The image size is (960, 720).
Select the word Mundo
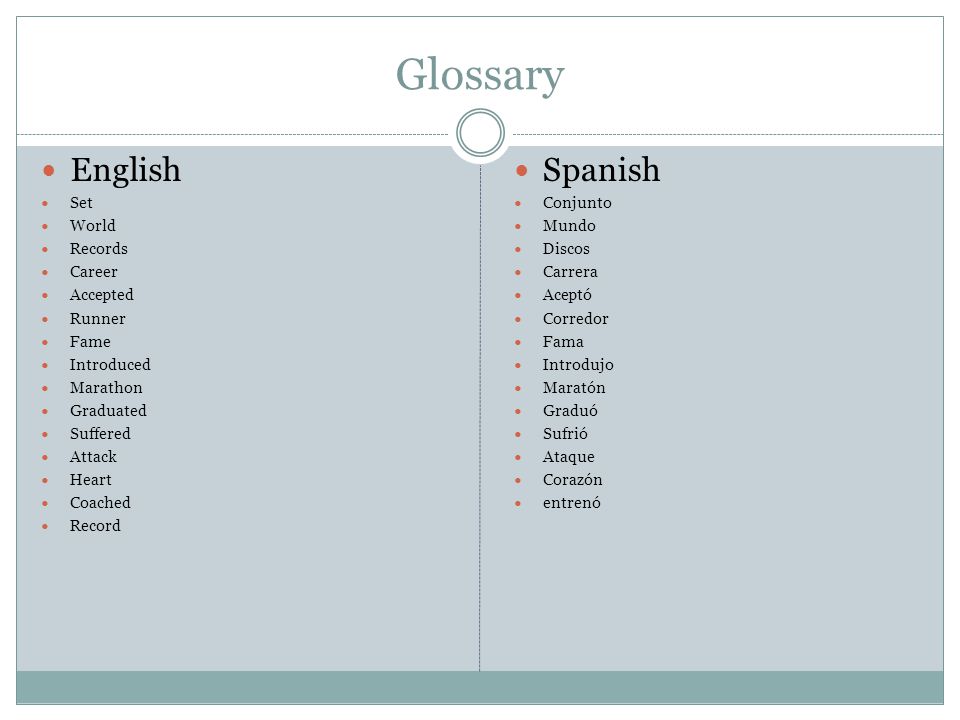pos(569,226)
